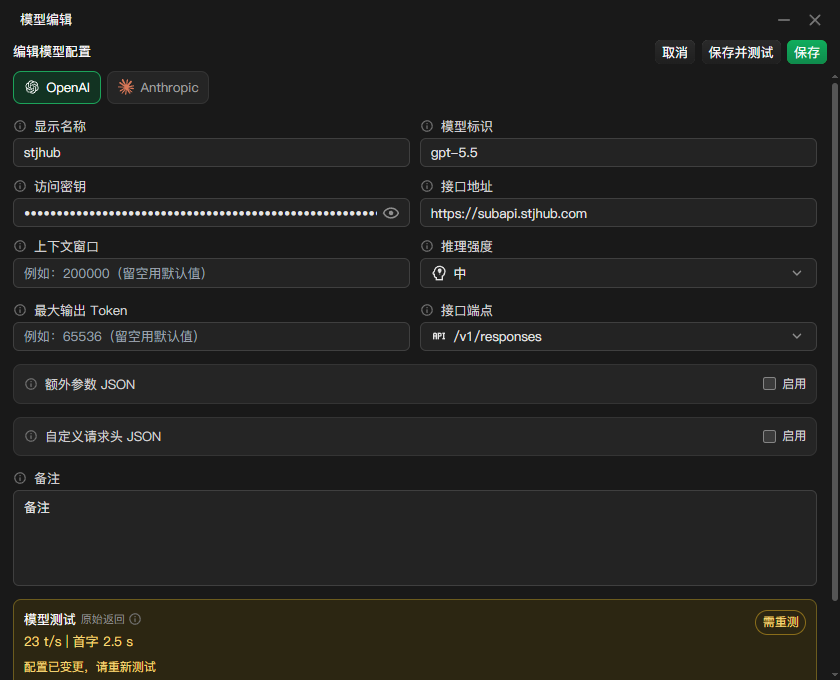Click the '23 t/s | 首字 2.5 s' result text
The width and height of the screenshot is (840, 680).
[79, 641]
